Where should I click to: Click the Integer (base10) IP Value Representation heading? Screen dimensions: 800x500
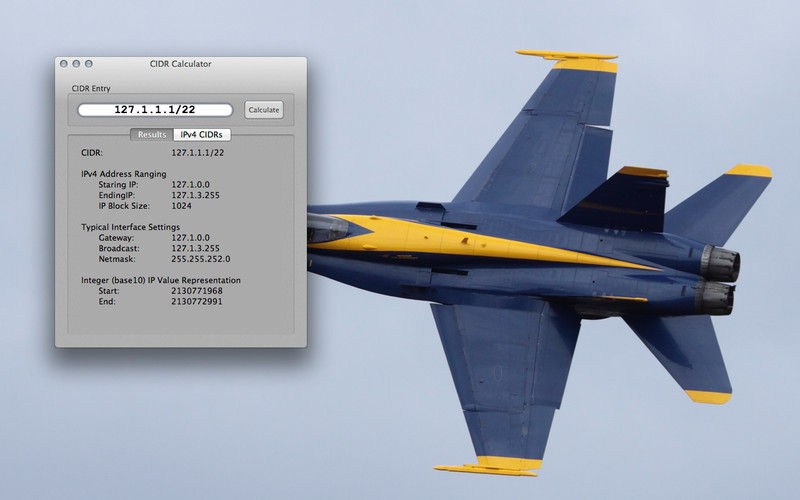click(x=161, y=280)
